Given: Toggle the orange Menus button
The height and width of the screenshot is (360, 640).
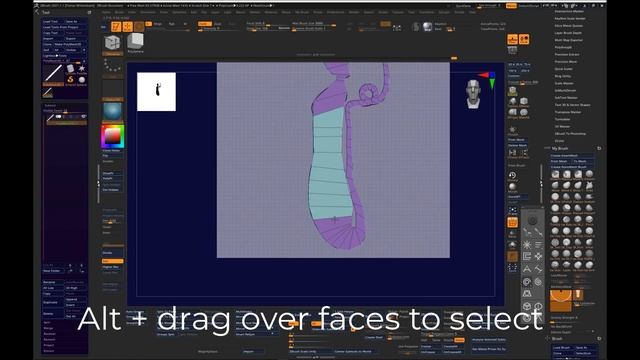Looking at the screenshot, I should coord(511,6).
